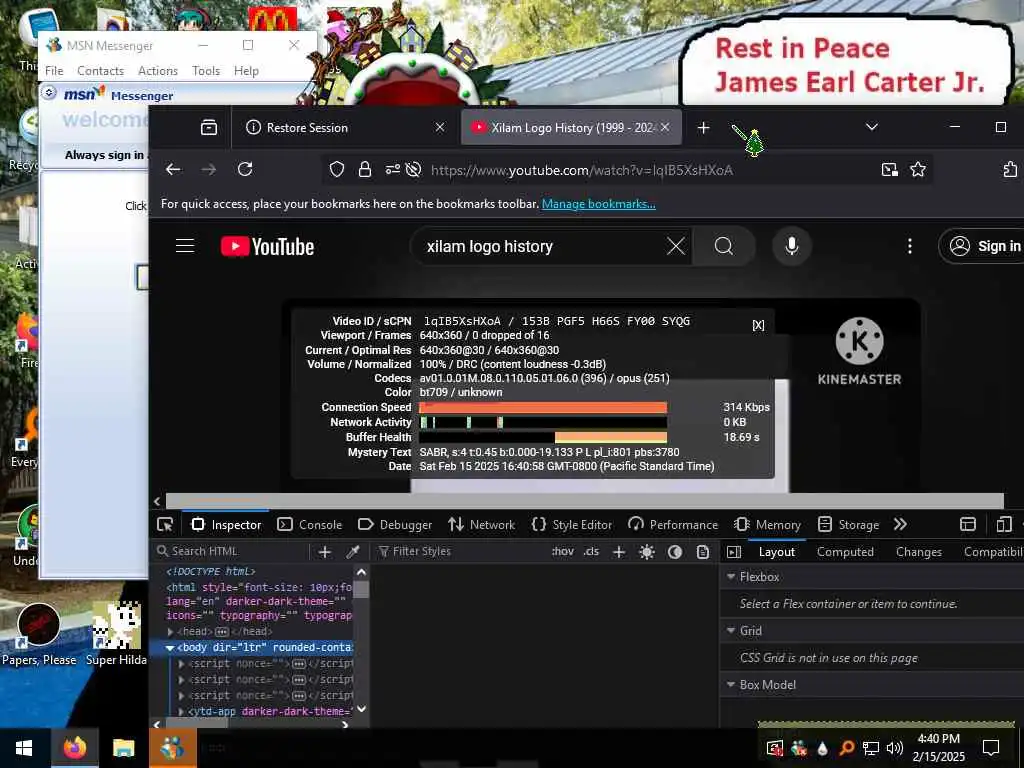List all tabs using the chevron dropdown
This screenshot has width=1024, height=768.
click(x=872, y=127)
